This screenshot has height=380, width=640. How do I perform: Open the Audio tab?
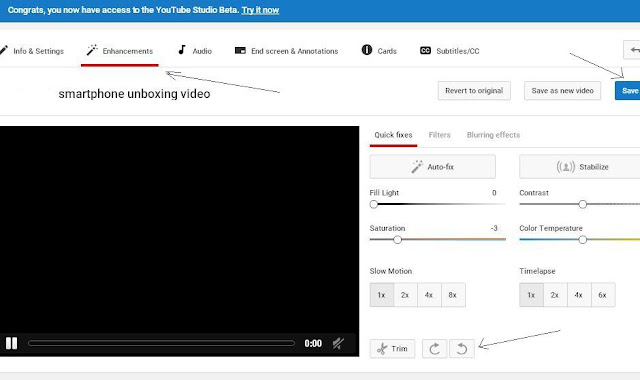(195, 51)
